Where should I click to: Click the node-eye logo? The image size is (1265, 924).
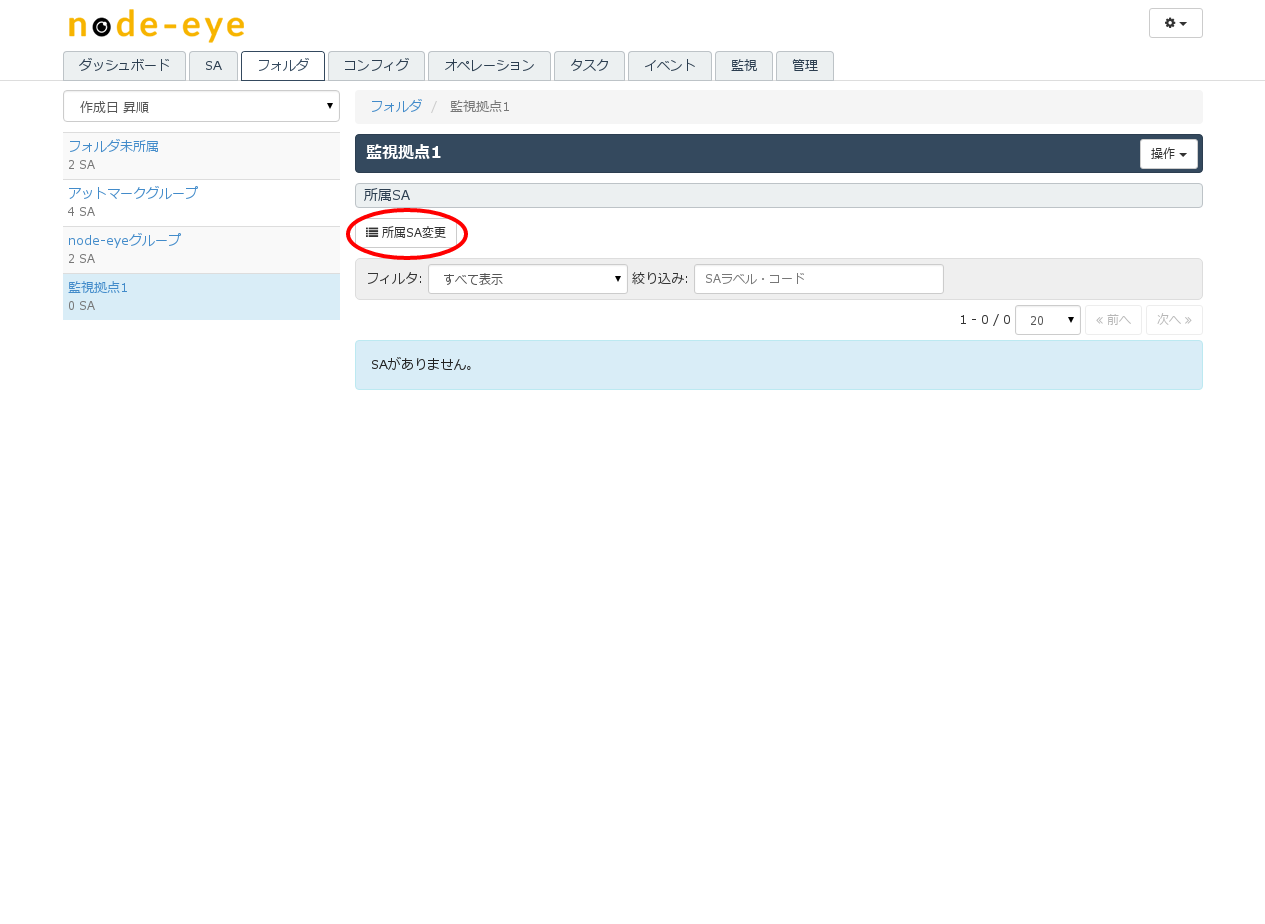[x=156, y=25]
